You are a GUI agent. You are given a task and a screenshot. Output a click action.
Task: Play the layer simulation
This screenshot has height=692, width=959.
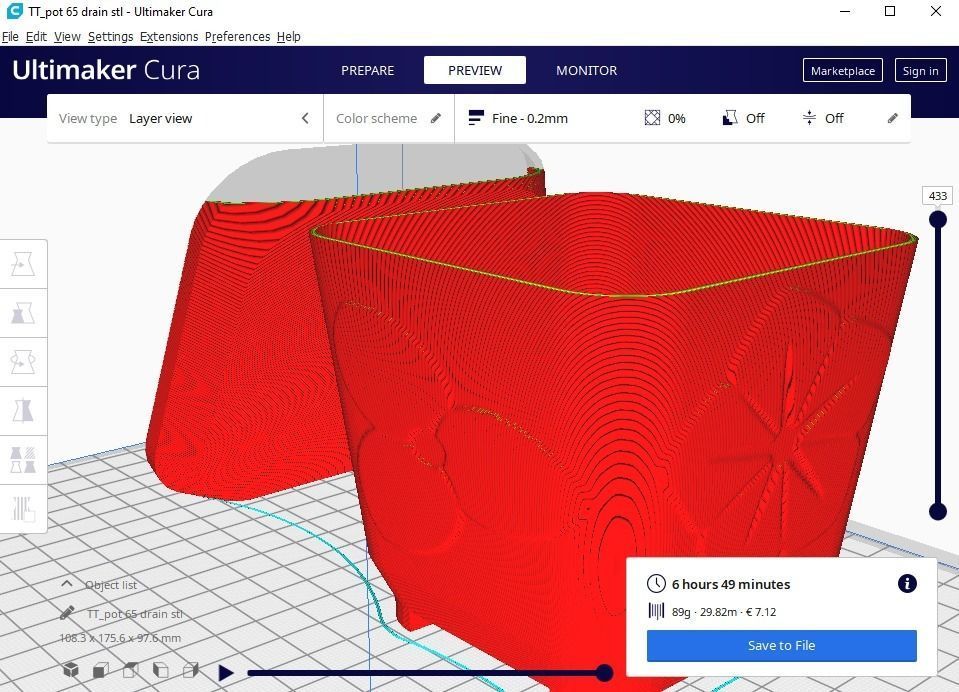(226, 672)
